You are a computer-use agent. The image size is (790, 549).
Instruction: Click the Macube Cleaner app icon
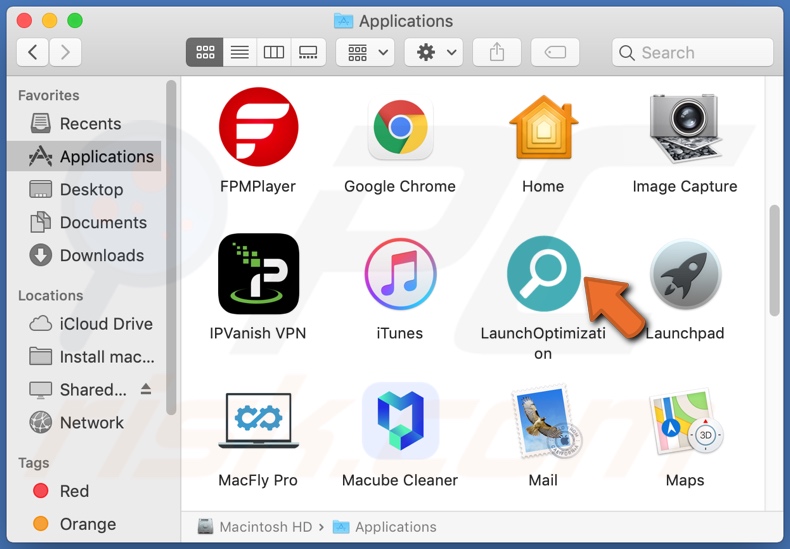pyautogui.click(x=401, y=421)
